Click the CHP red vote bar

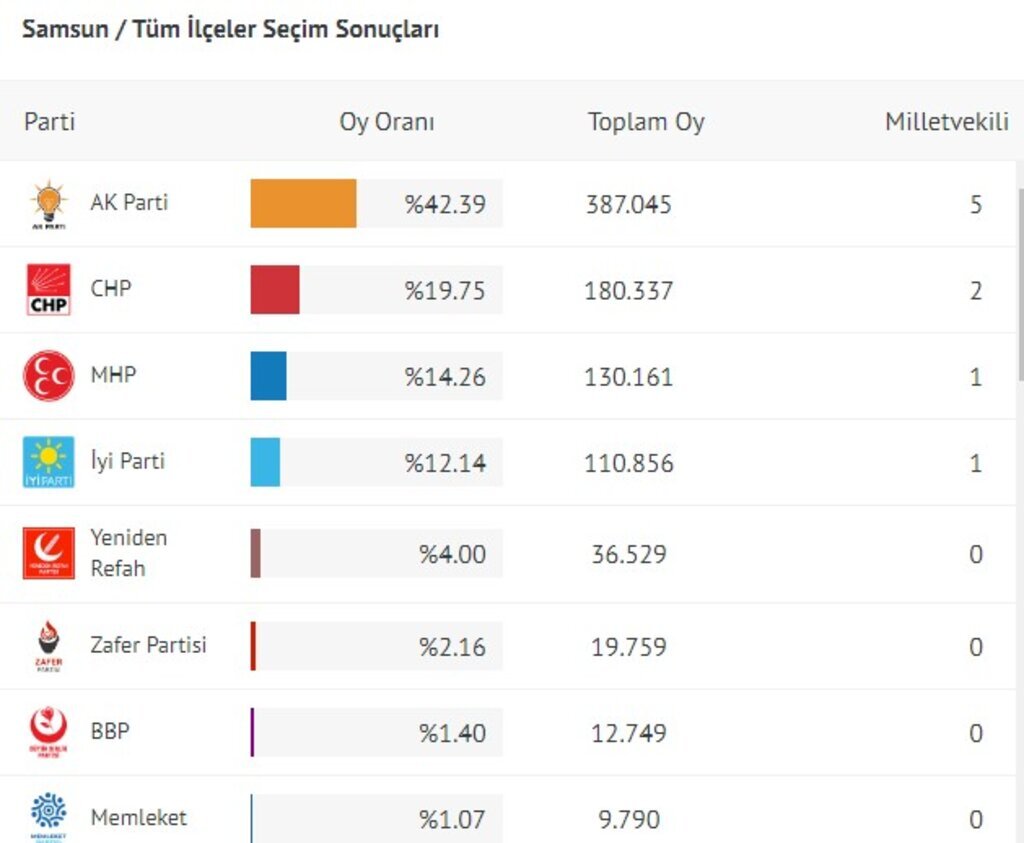pos(275,290)
